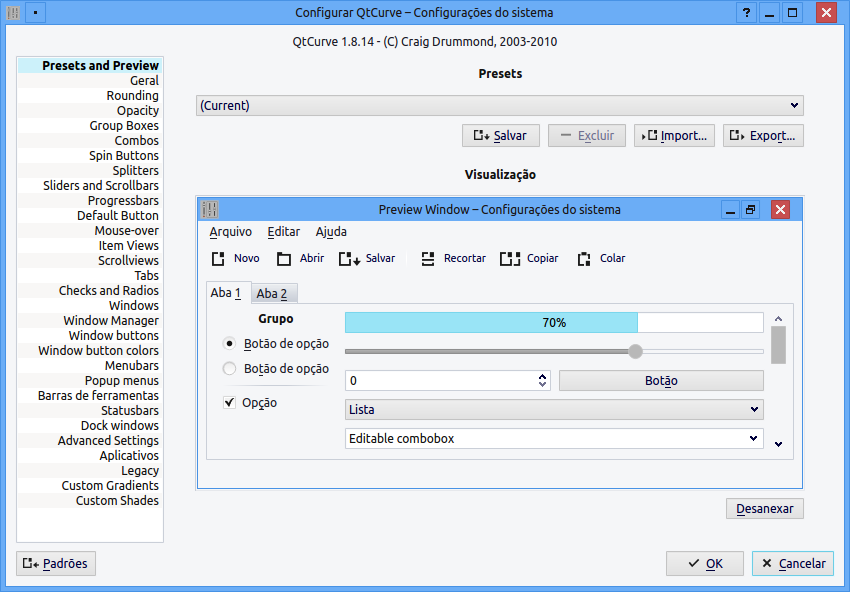The height and width of the screenshot is (592, 850).
Task: Decrease the spin box value
Action: pos(542,384)
